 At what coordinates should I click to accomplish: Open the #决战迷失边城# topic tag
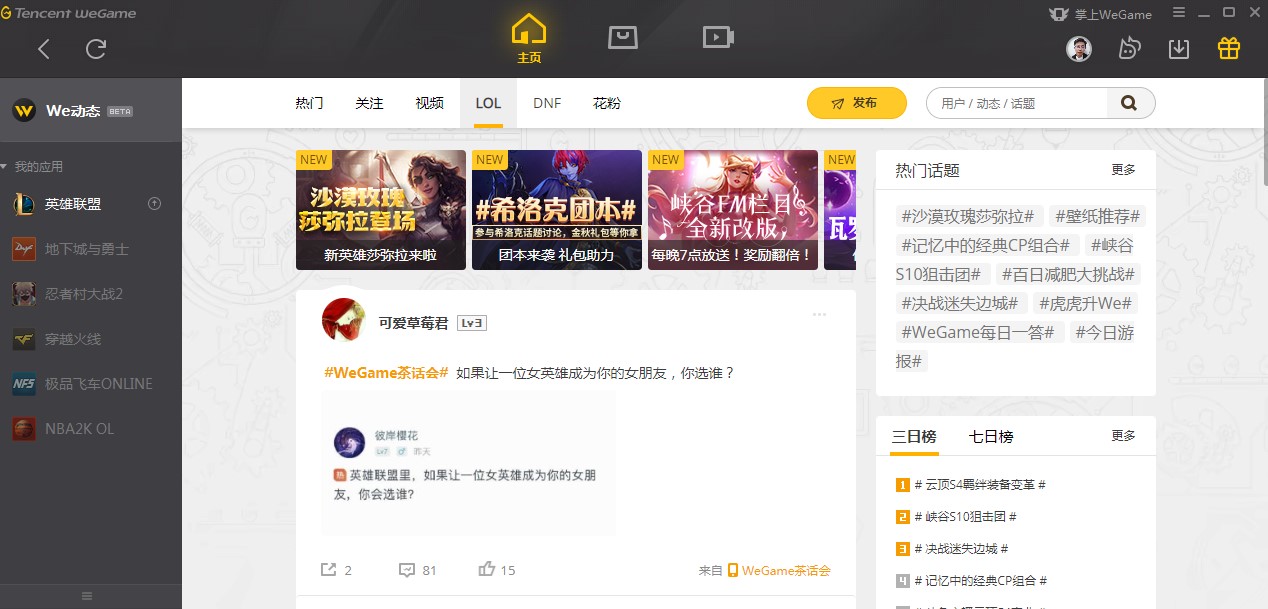960,303
